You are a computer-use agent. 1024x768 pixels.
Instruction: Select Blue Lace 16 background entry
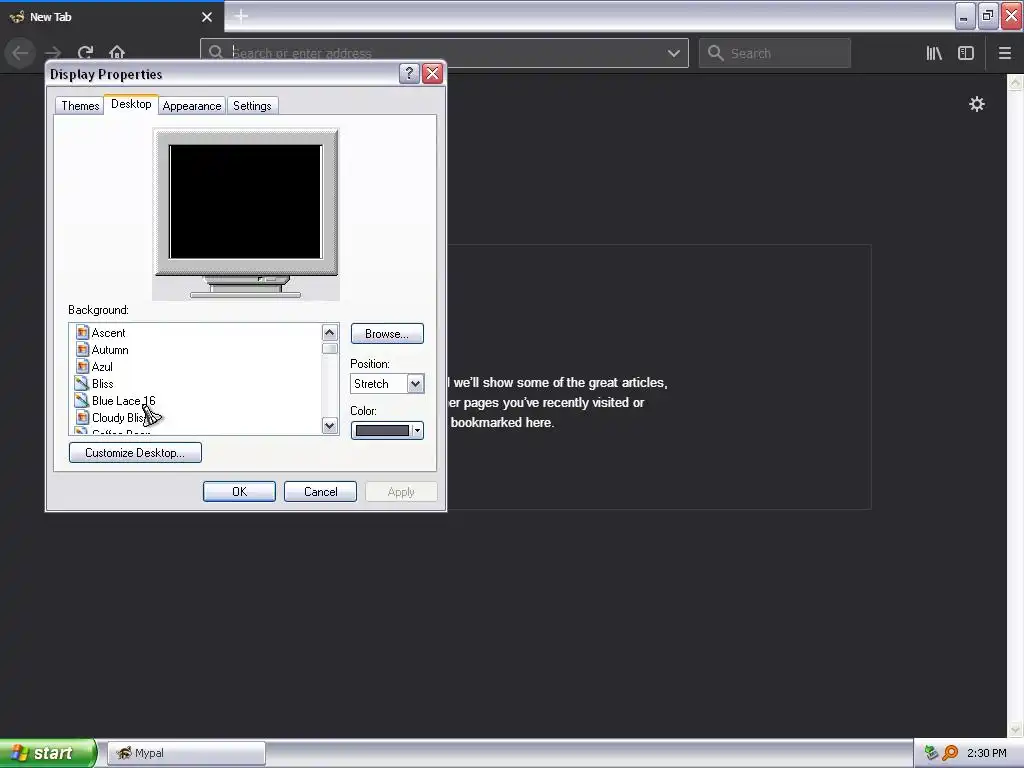coord(123,400)
